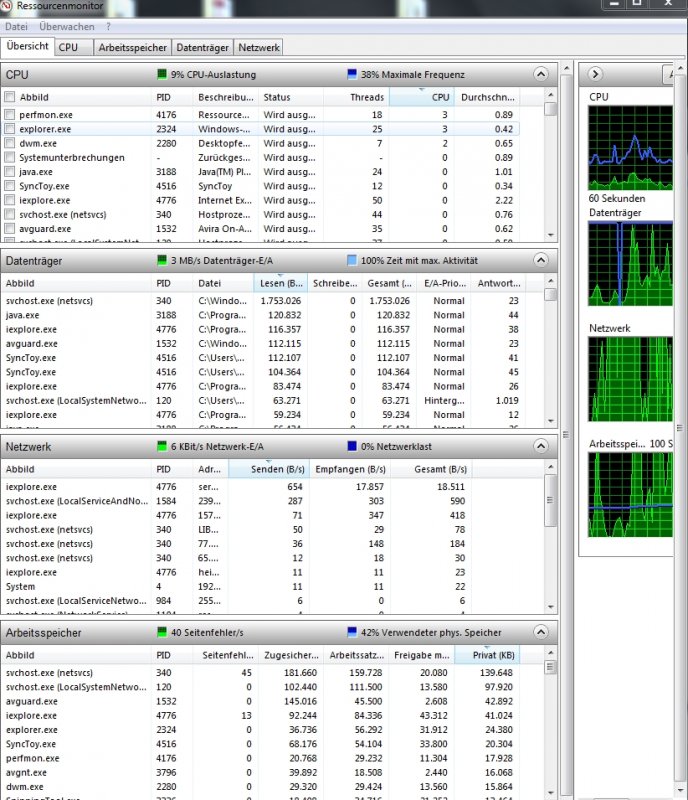
Task: Collapse the CPU section
Action: (541, 75)
